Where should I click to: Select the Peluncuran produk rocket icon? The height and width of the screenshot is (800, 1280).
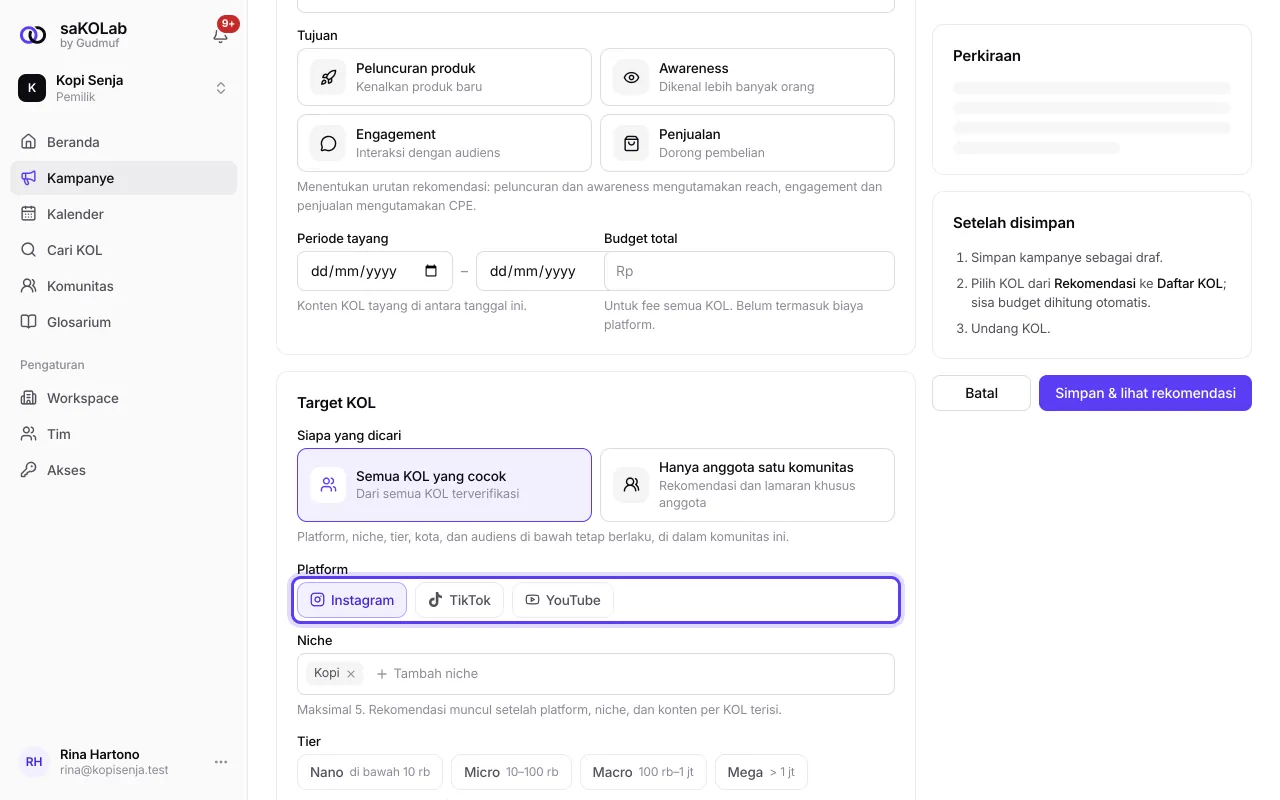point(328,77)
